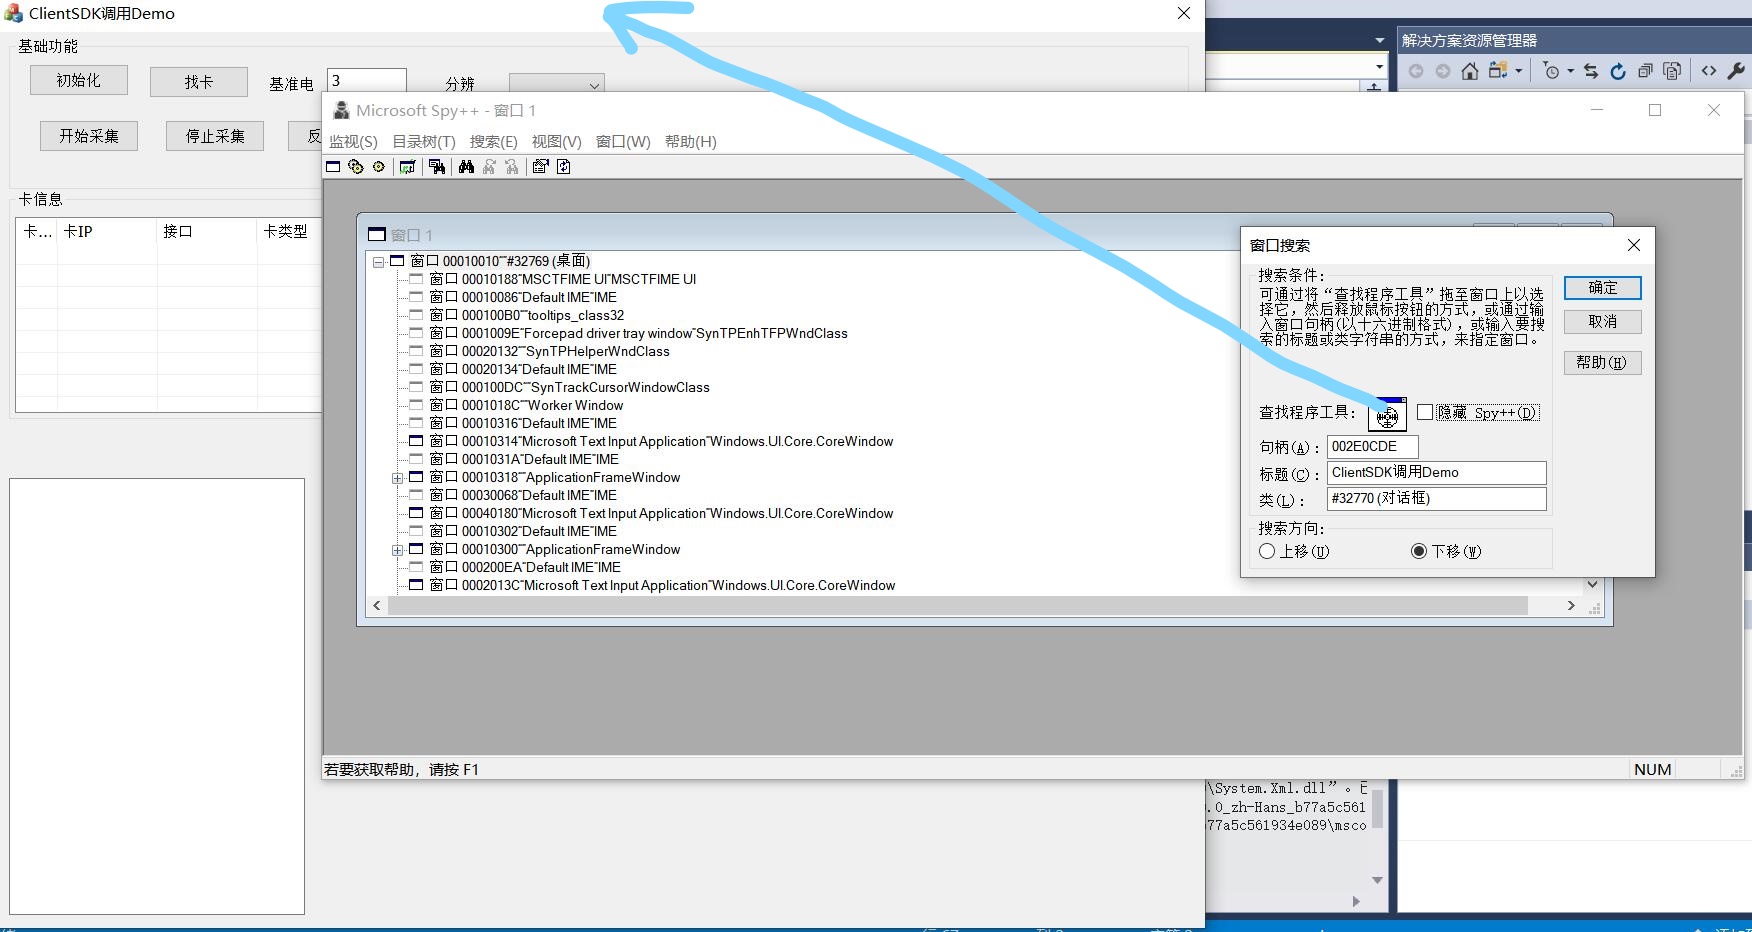Open the 分辨 dropdown in ClientSDK Demo
1752x932 pixels.
[x=595, y=86]
